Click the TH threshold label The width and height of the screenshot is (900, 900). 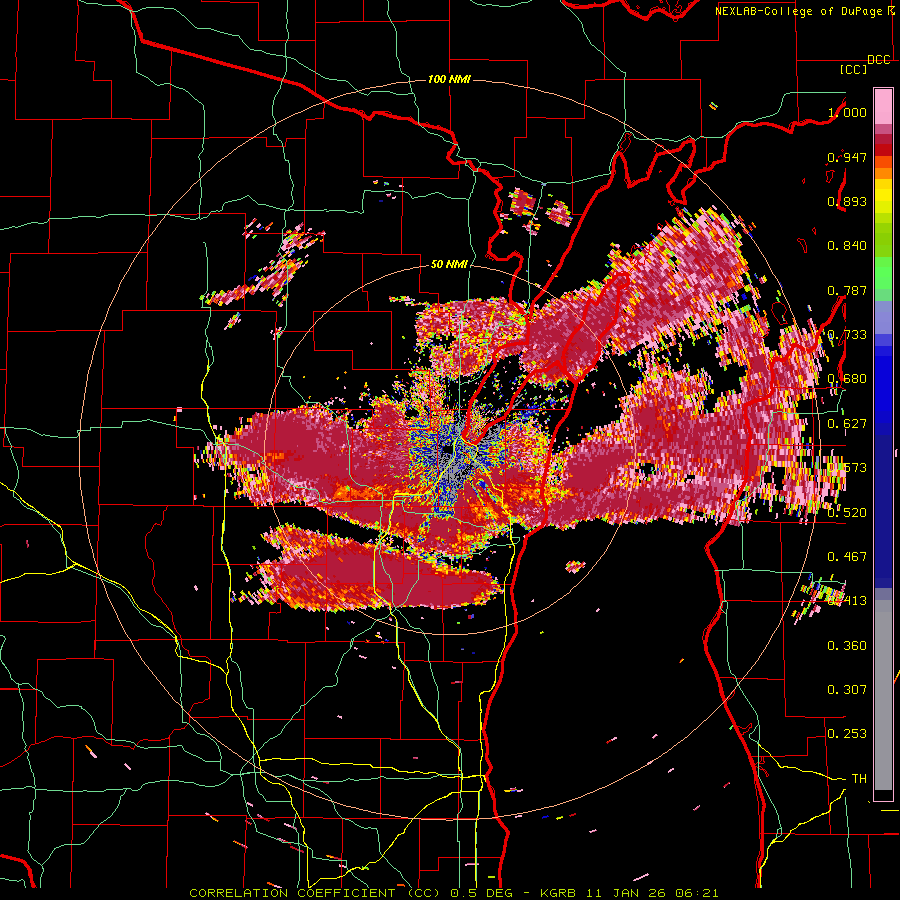(x=859, y=778)
